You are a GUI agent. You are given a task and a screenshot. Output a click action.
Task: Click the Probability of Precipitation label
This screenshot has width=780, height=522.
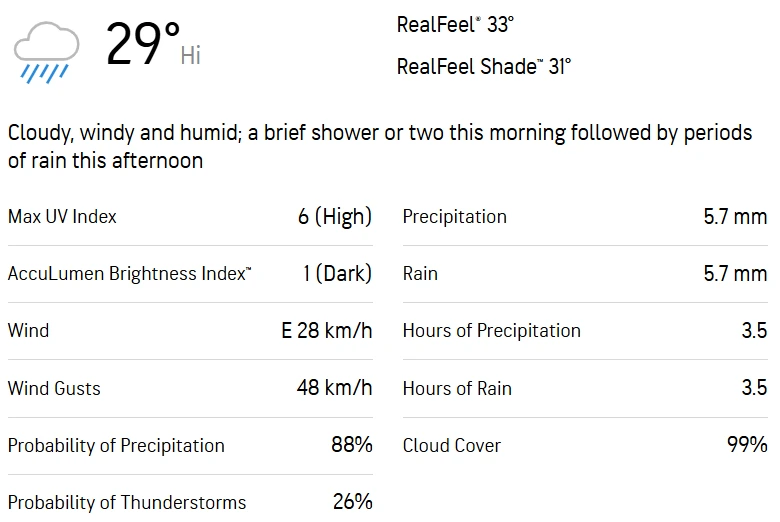[116, 445]
